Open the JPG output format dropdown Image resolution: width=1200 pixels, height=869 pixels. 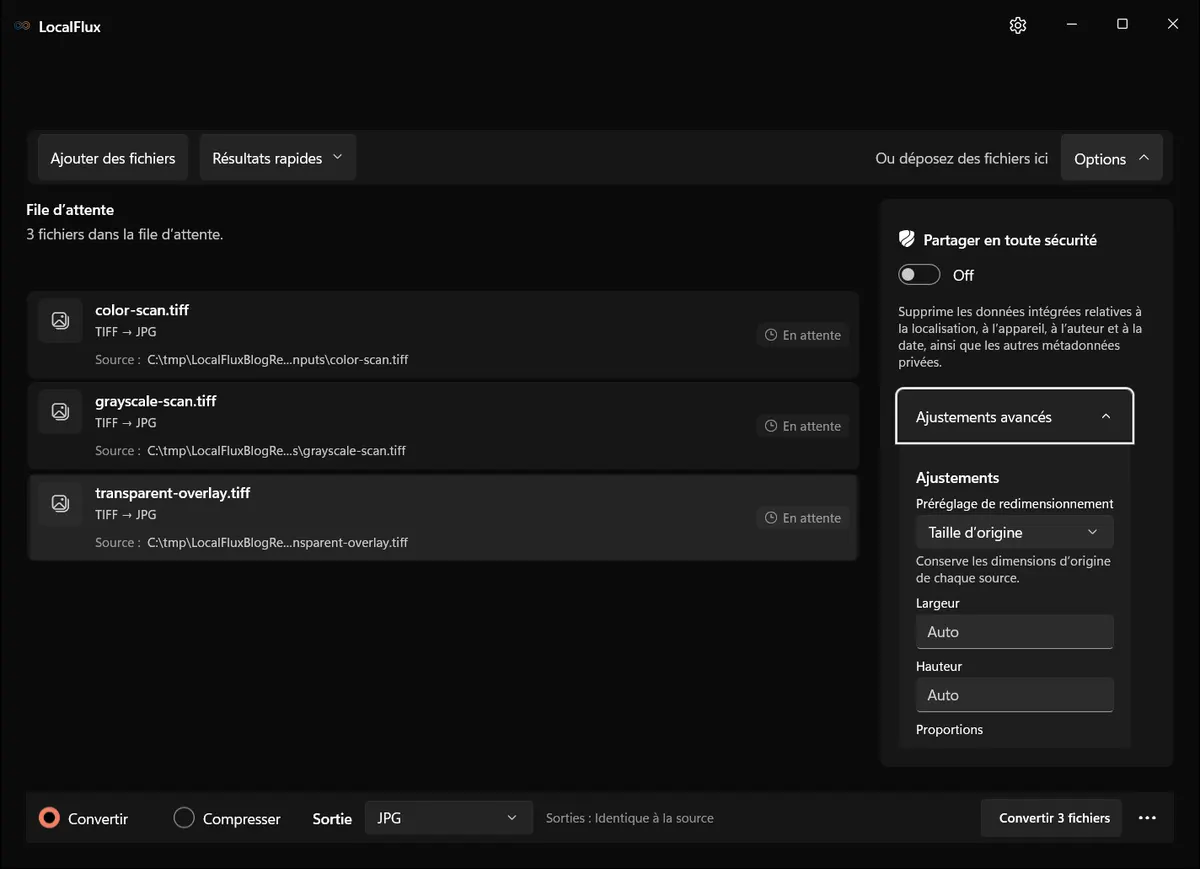[x=448, y=818]
